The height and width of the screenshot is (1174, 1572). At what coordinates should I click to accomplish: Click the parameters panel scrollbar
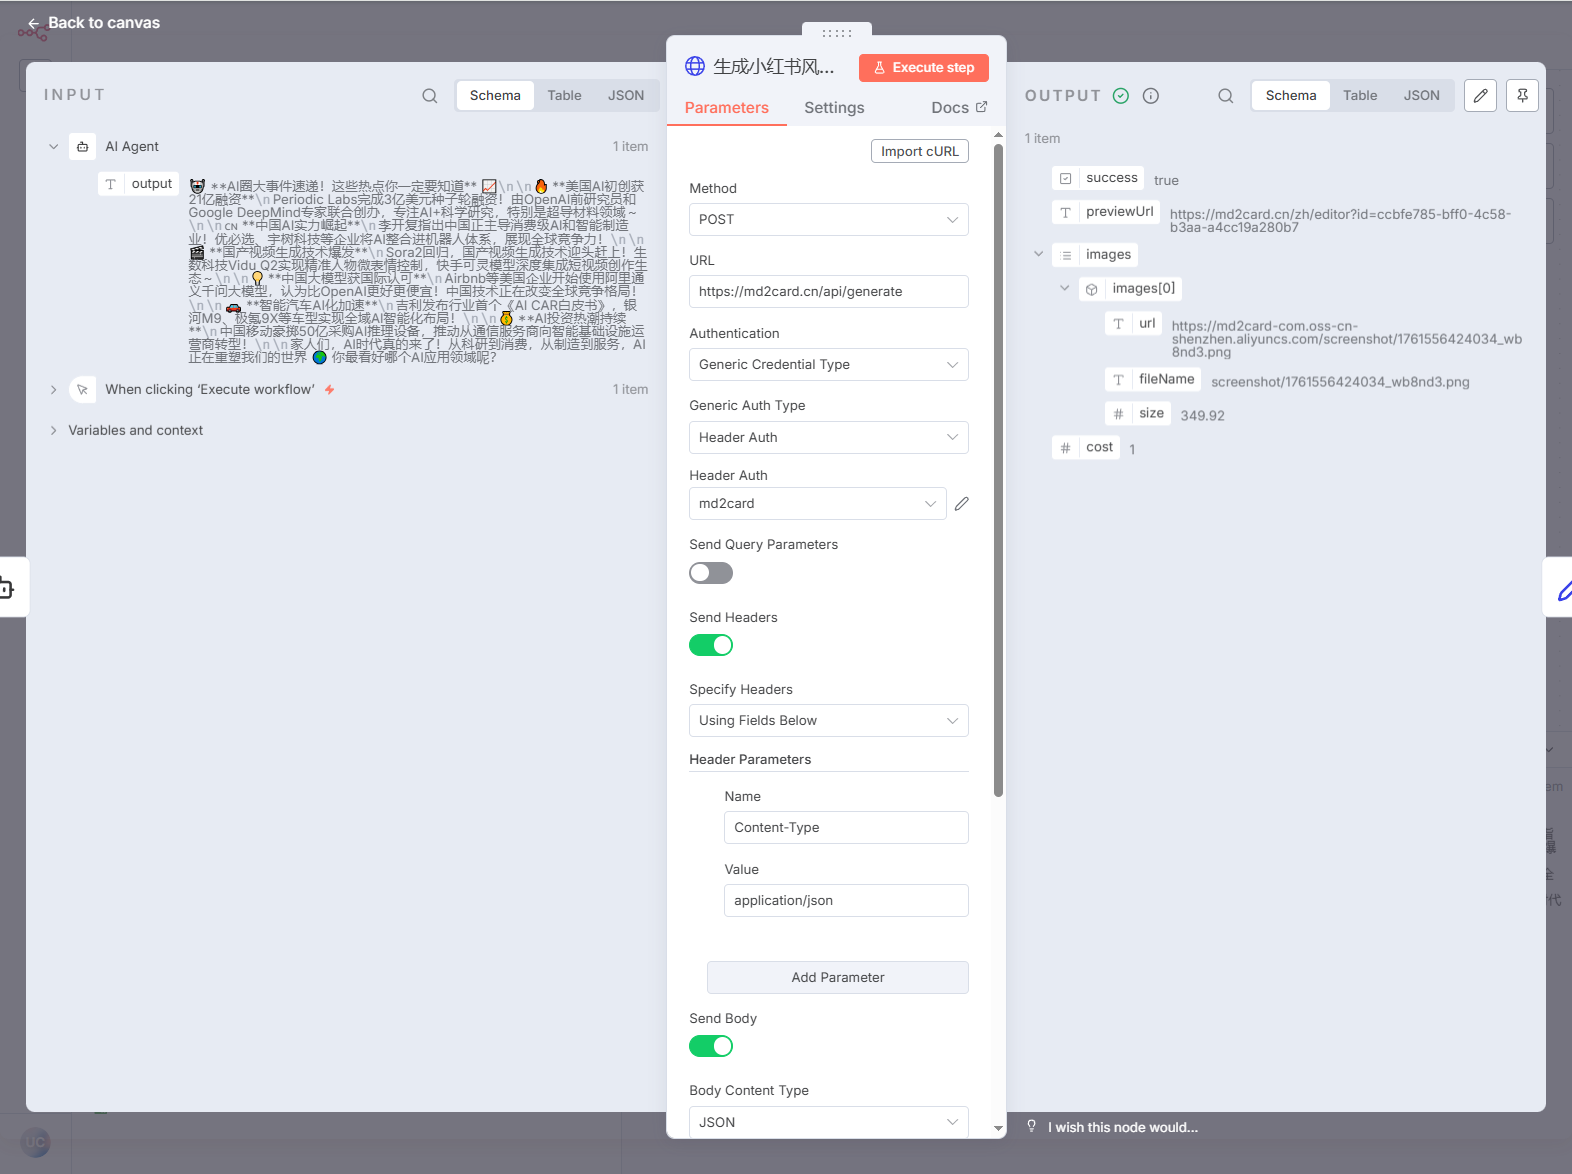998,470
